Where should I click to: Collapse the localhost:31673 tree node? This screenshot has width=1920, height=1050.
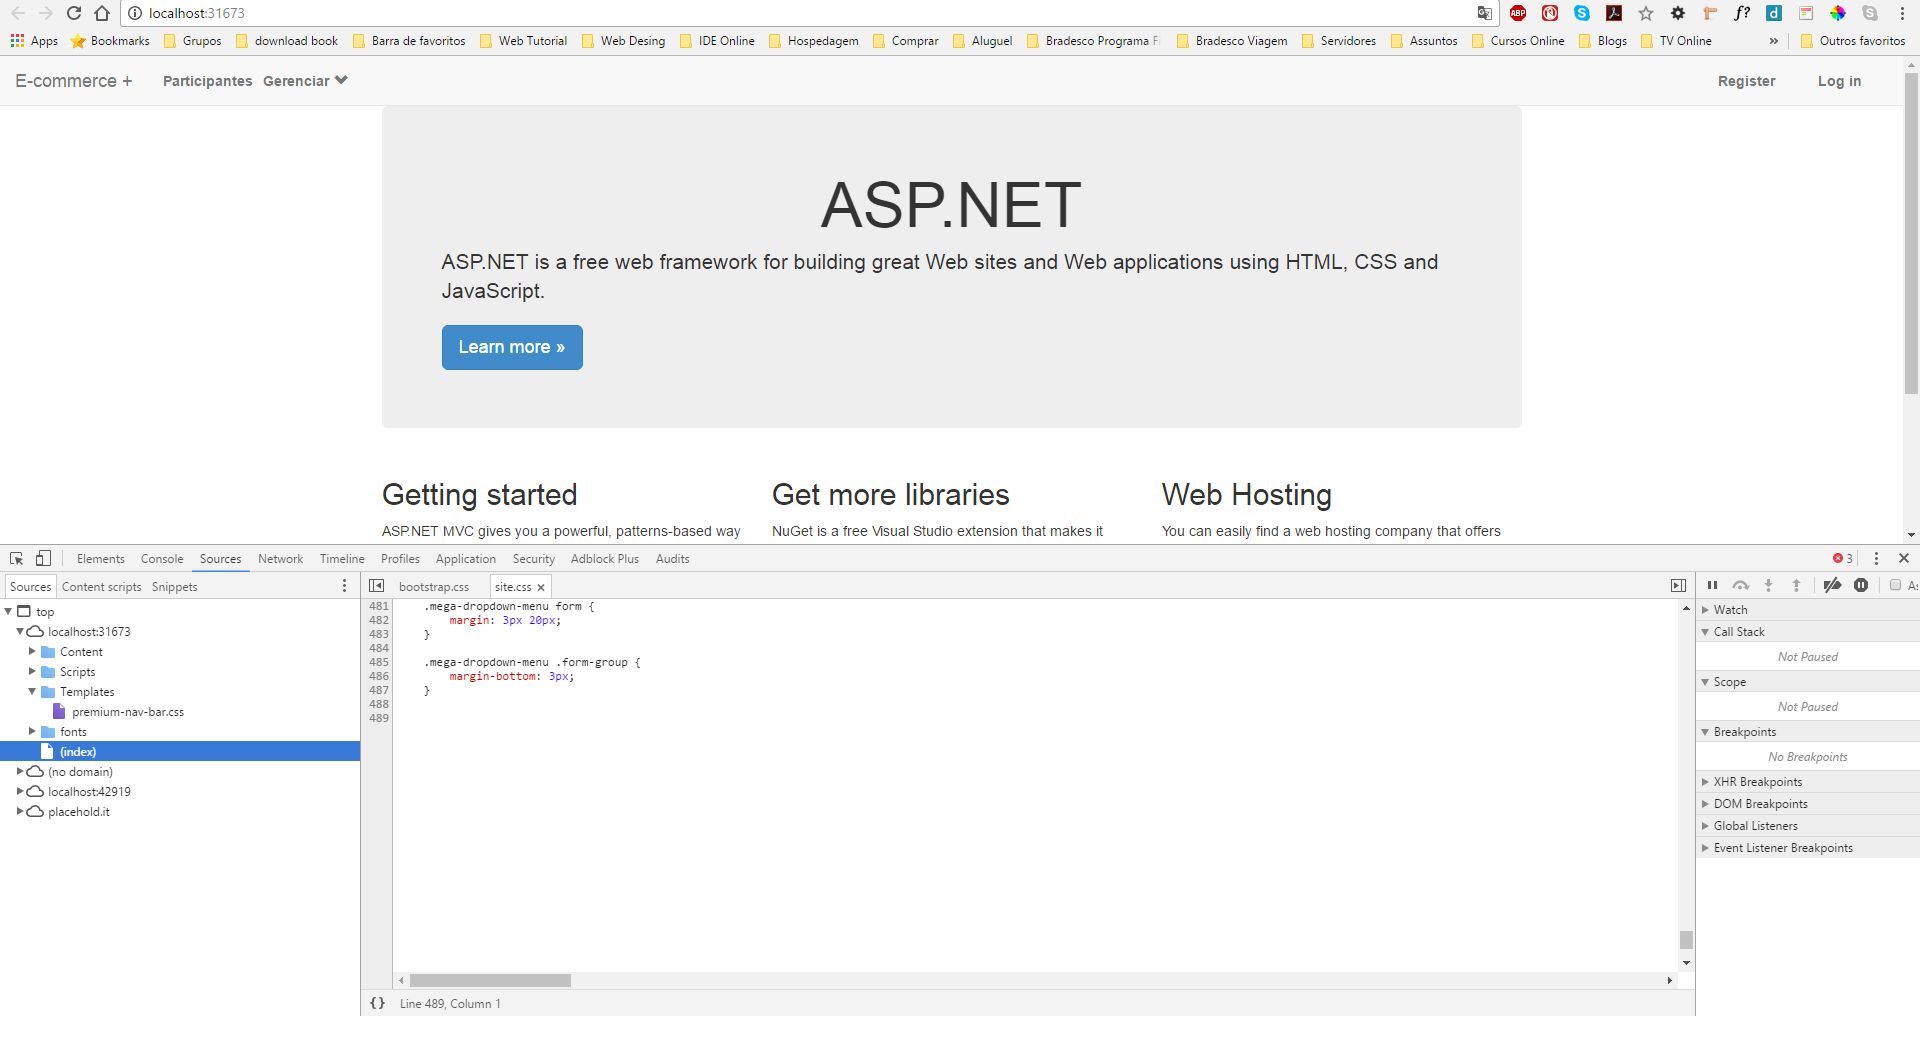[20, 631]
